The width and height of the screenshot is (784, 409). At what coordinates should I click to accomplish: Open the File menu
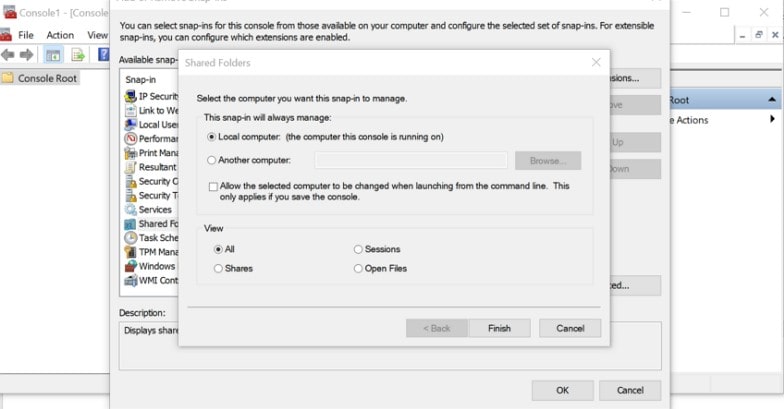(26, 35)
